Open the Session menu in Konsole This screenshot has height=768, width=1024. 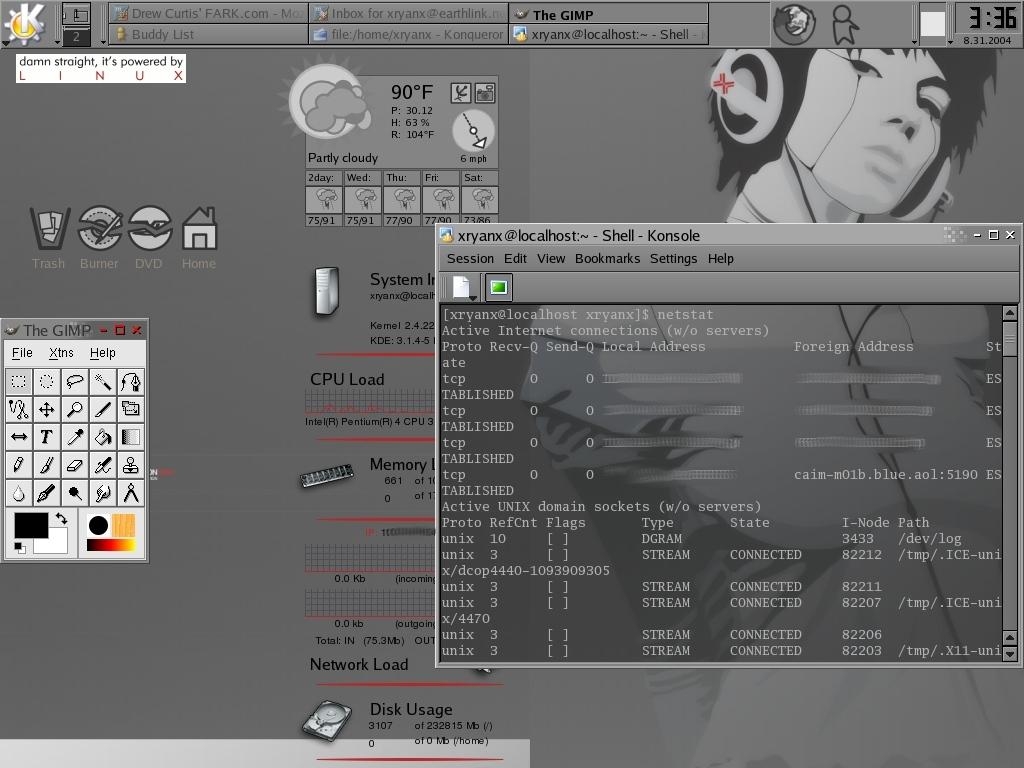470,259
